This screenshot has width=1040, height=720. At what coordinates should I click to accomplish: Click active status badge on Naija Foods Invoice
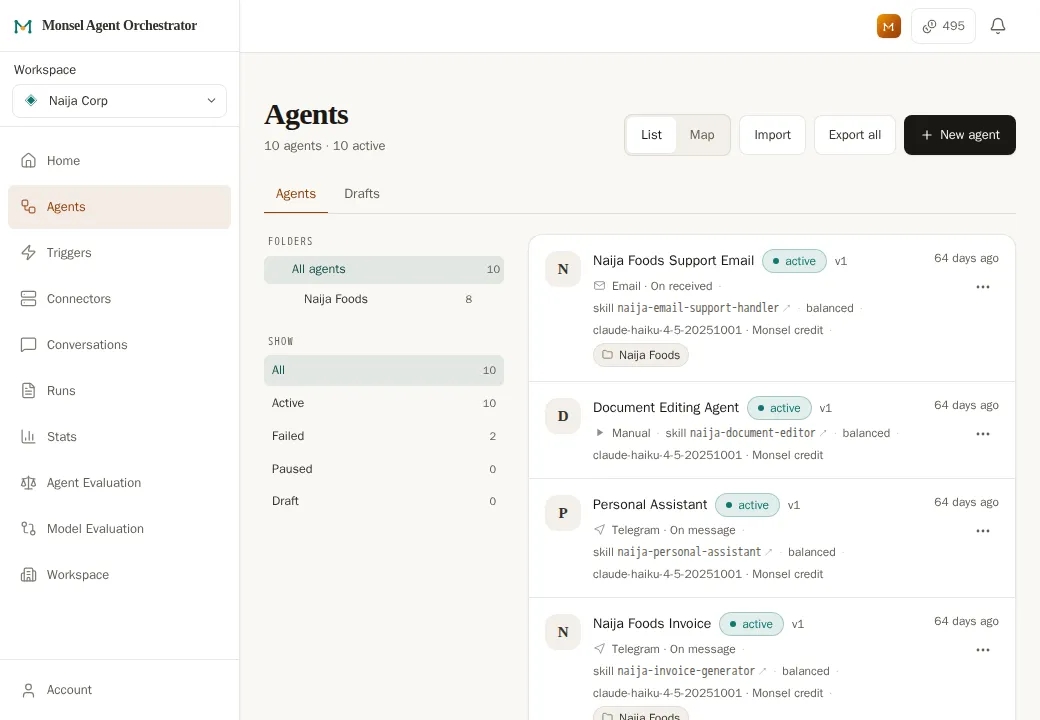(751, 625)
